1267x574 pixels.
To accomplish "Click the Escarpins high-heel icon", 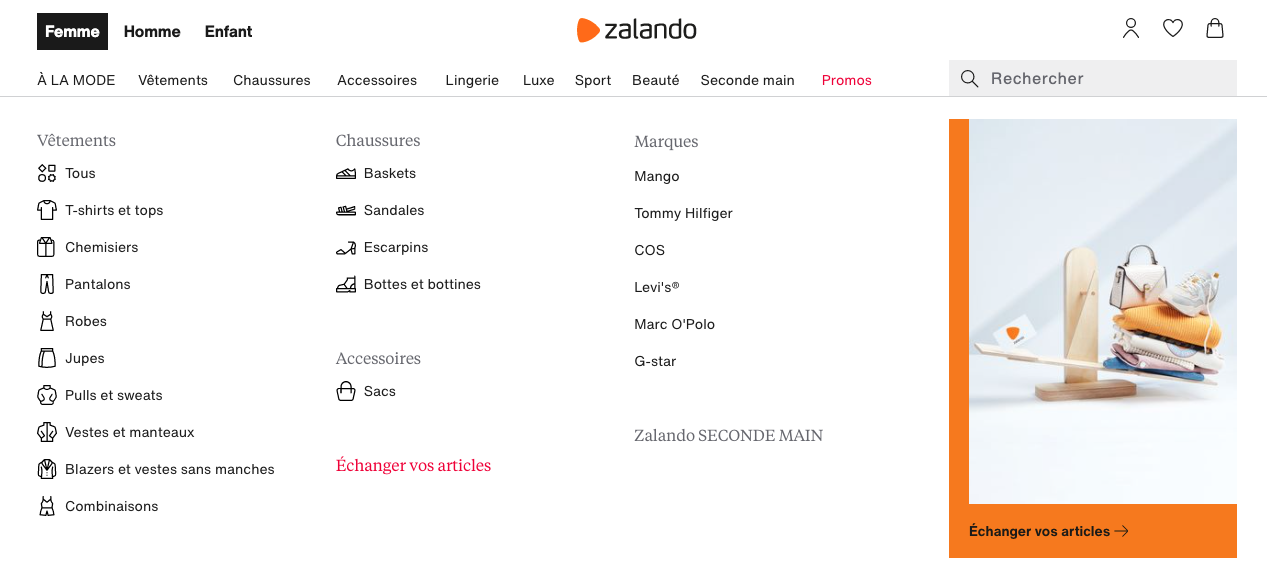I will 346,247.
